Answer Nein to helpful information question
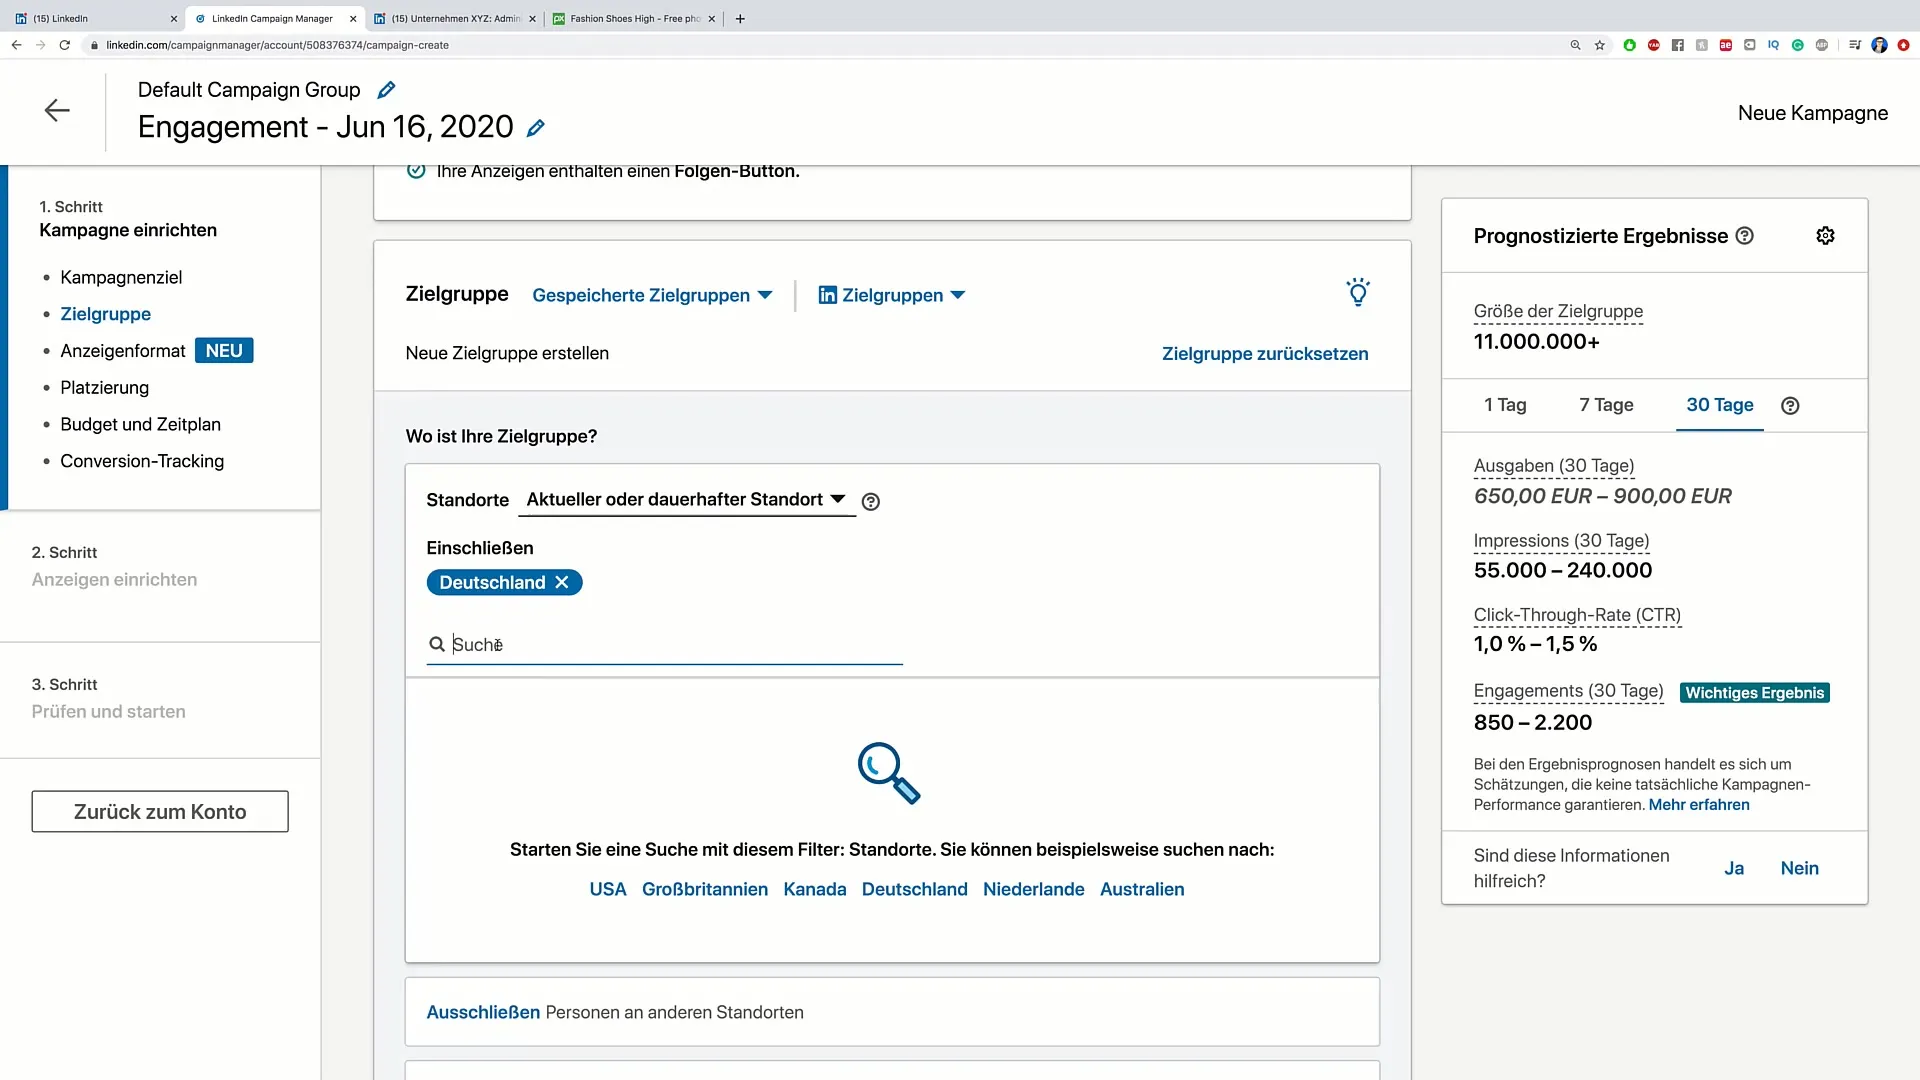The width and height of the screenshot is (1920, 1080). (1799, 868)
